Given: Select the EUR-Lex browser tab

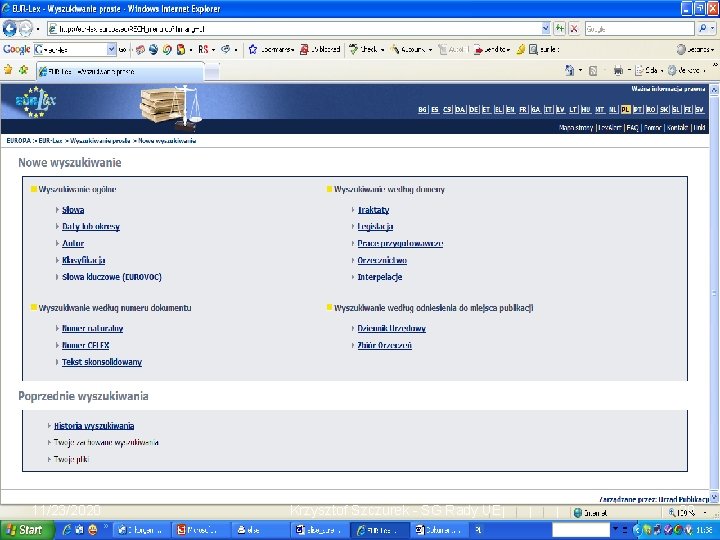Looking at the screenshot, I should pos(120,72).
